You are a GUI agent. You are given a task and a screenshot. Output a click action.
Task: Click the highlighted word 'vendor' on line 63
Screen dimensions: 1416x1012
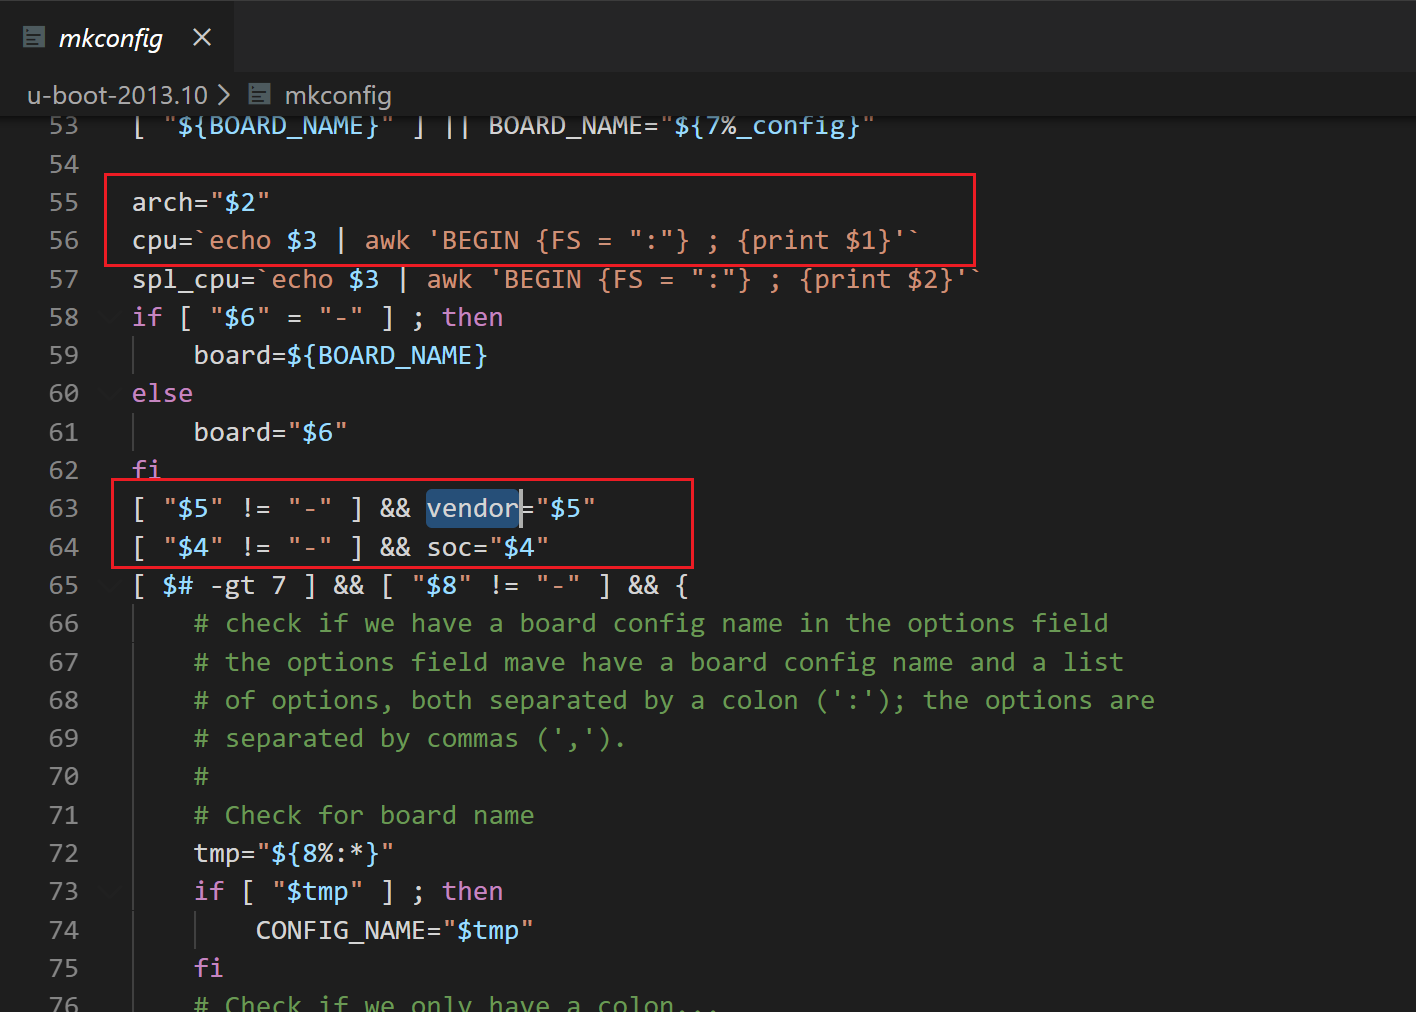(473, 509)
